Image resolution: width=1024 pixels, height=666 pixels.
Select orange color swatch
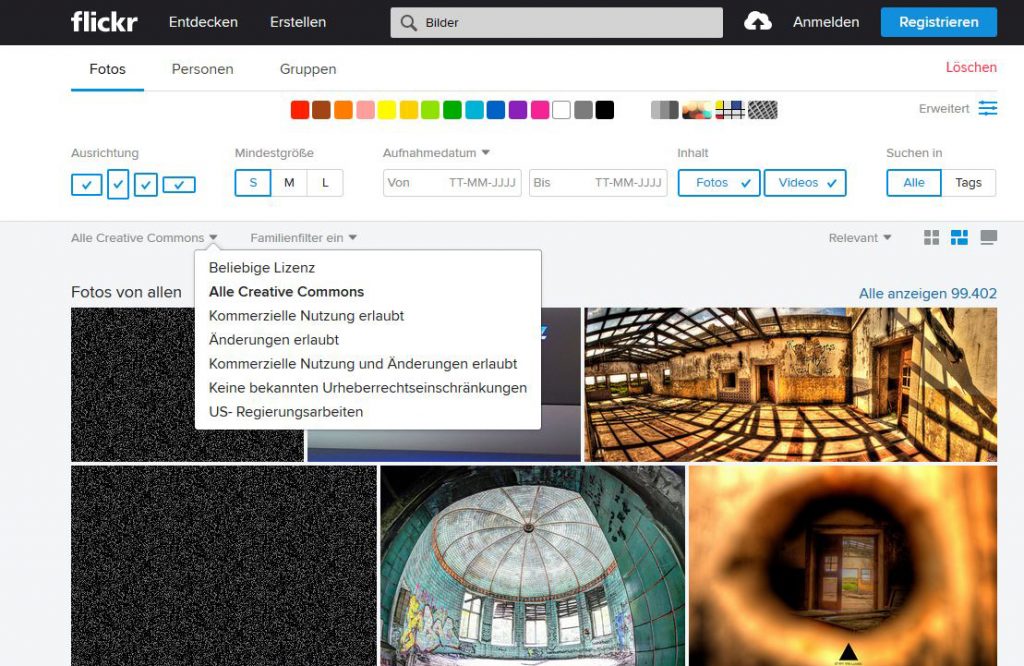344,110
